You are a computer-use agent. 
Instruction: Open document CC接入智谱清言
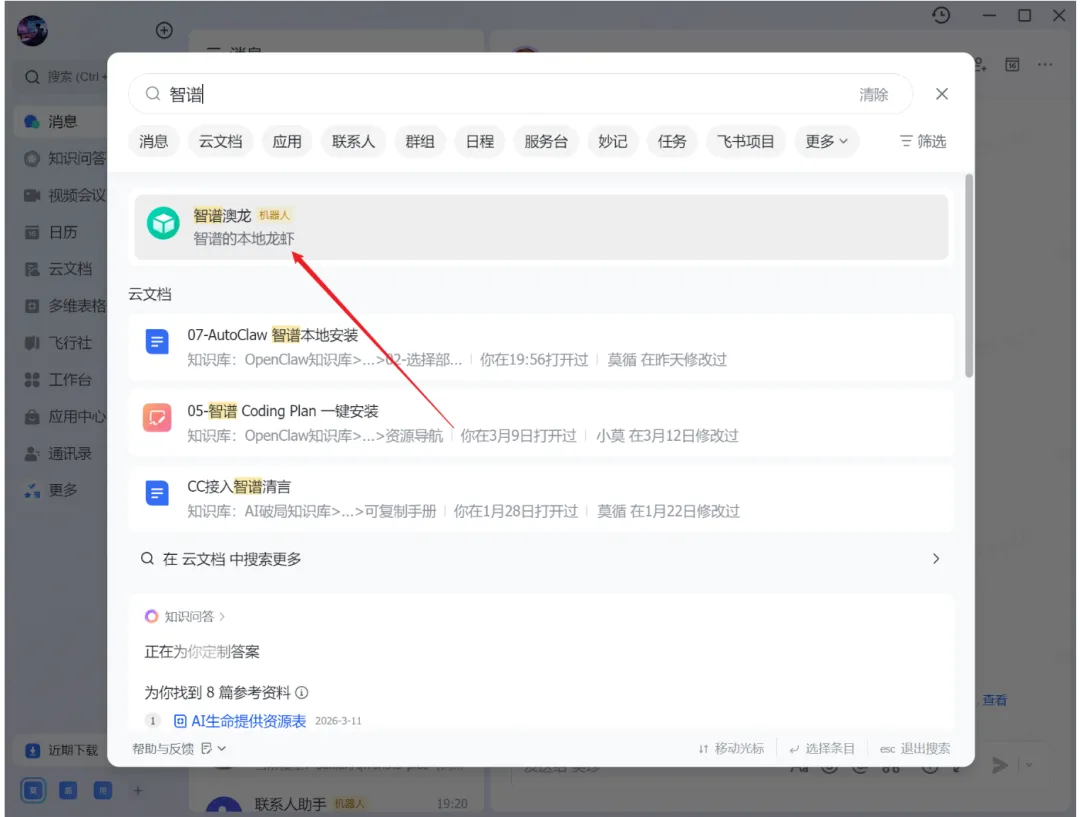click(x=541, y=498)
